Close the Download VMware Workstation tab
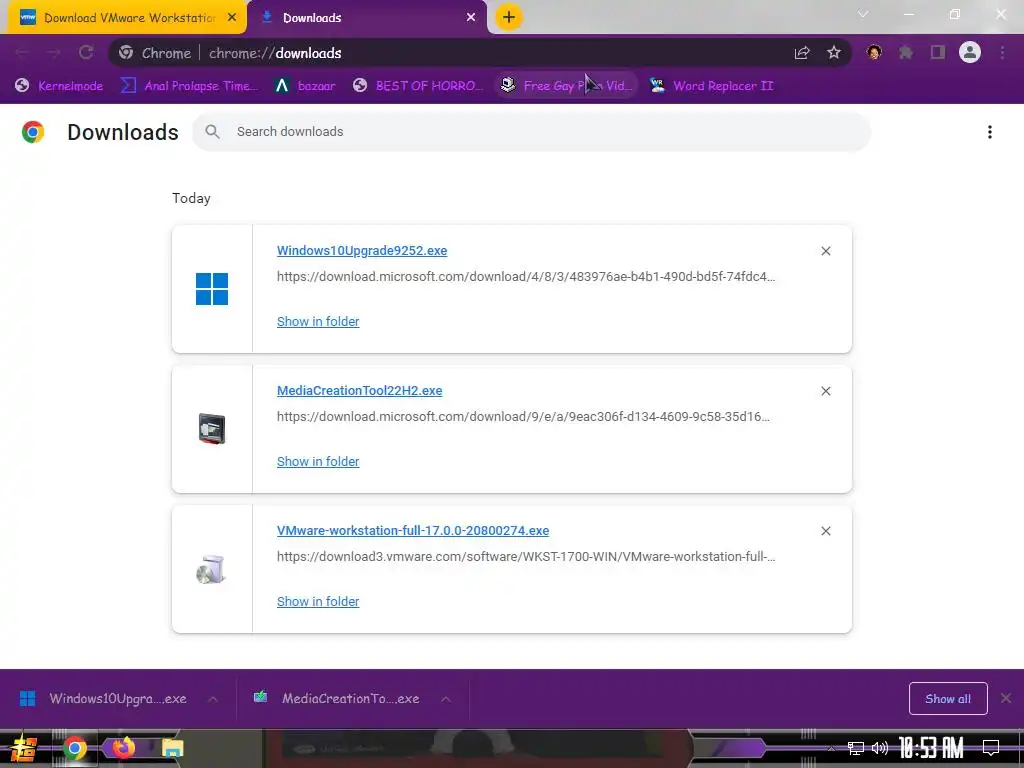 232,18
